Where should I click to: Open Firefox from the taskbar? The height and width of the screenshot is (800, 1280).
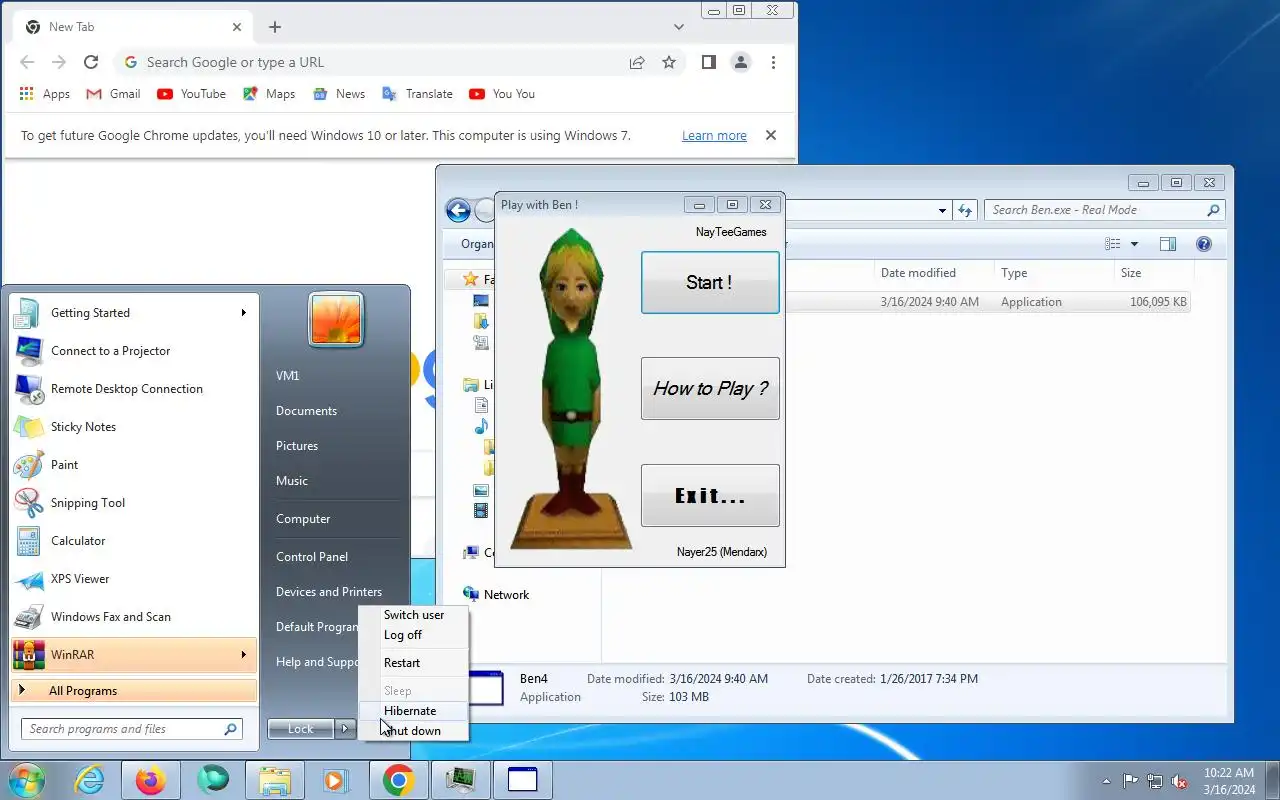151,780
